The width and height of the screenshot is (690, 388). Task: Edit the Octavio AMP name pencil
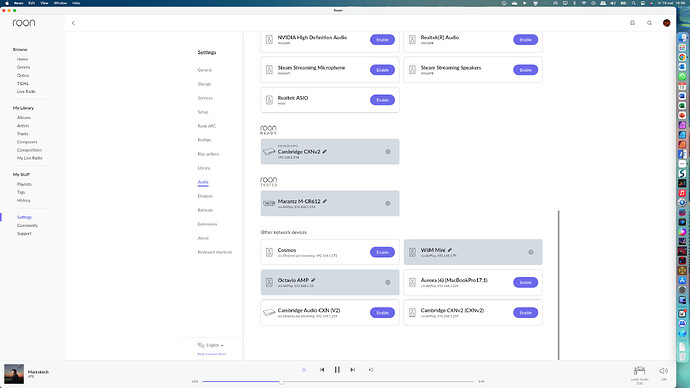click(x=313, y=280)
